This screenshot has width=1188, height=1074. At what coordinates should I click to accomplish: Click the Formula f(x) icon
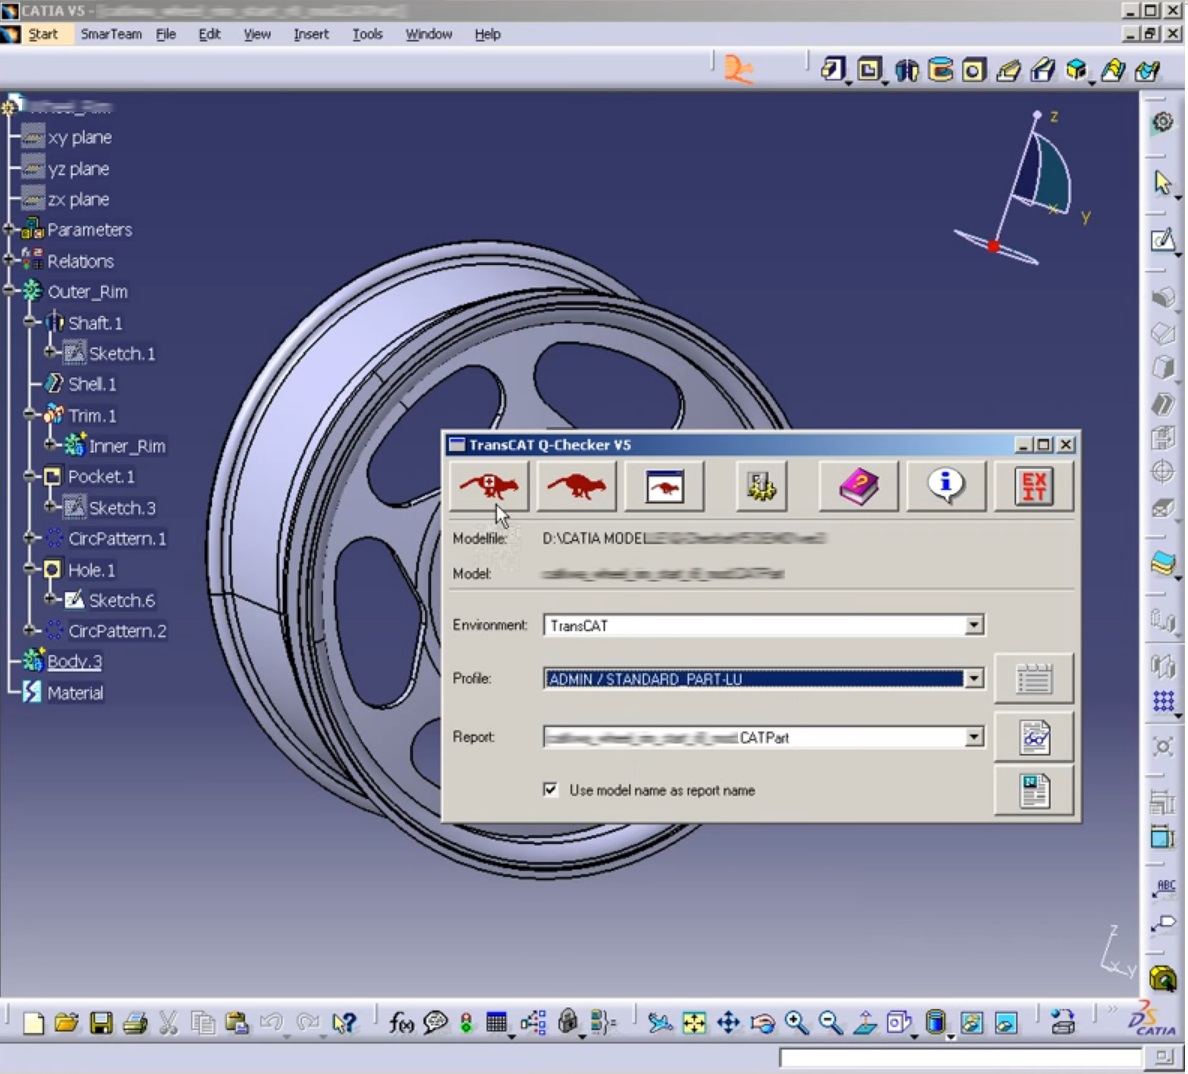point(401,1023)
